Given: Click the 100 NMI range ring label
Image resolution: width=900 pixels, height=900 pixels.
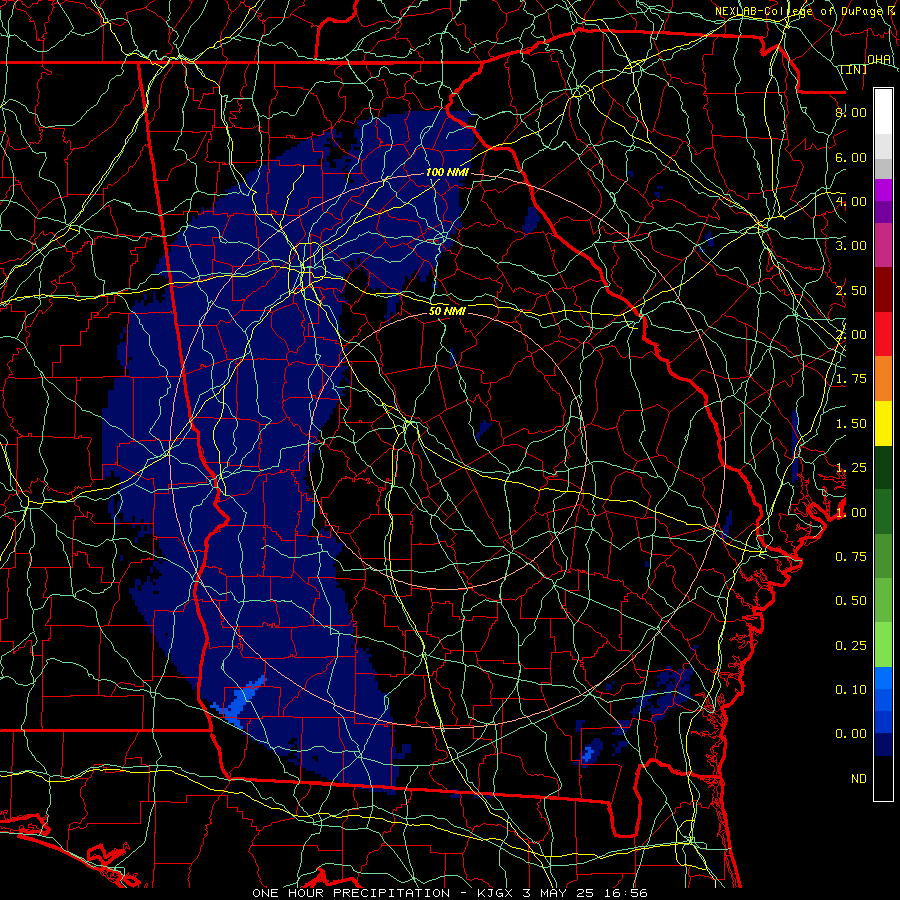Looking at the screenshot, I should click(447, 172).
